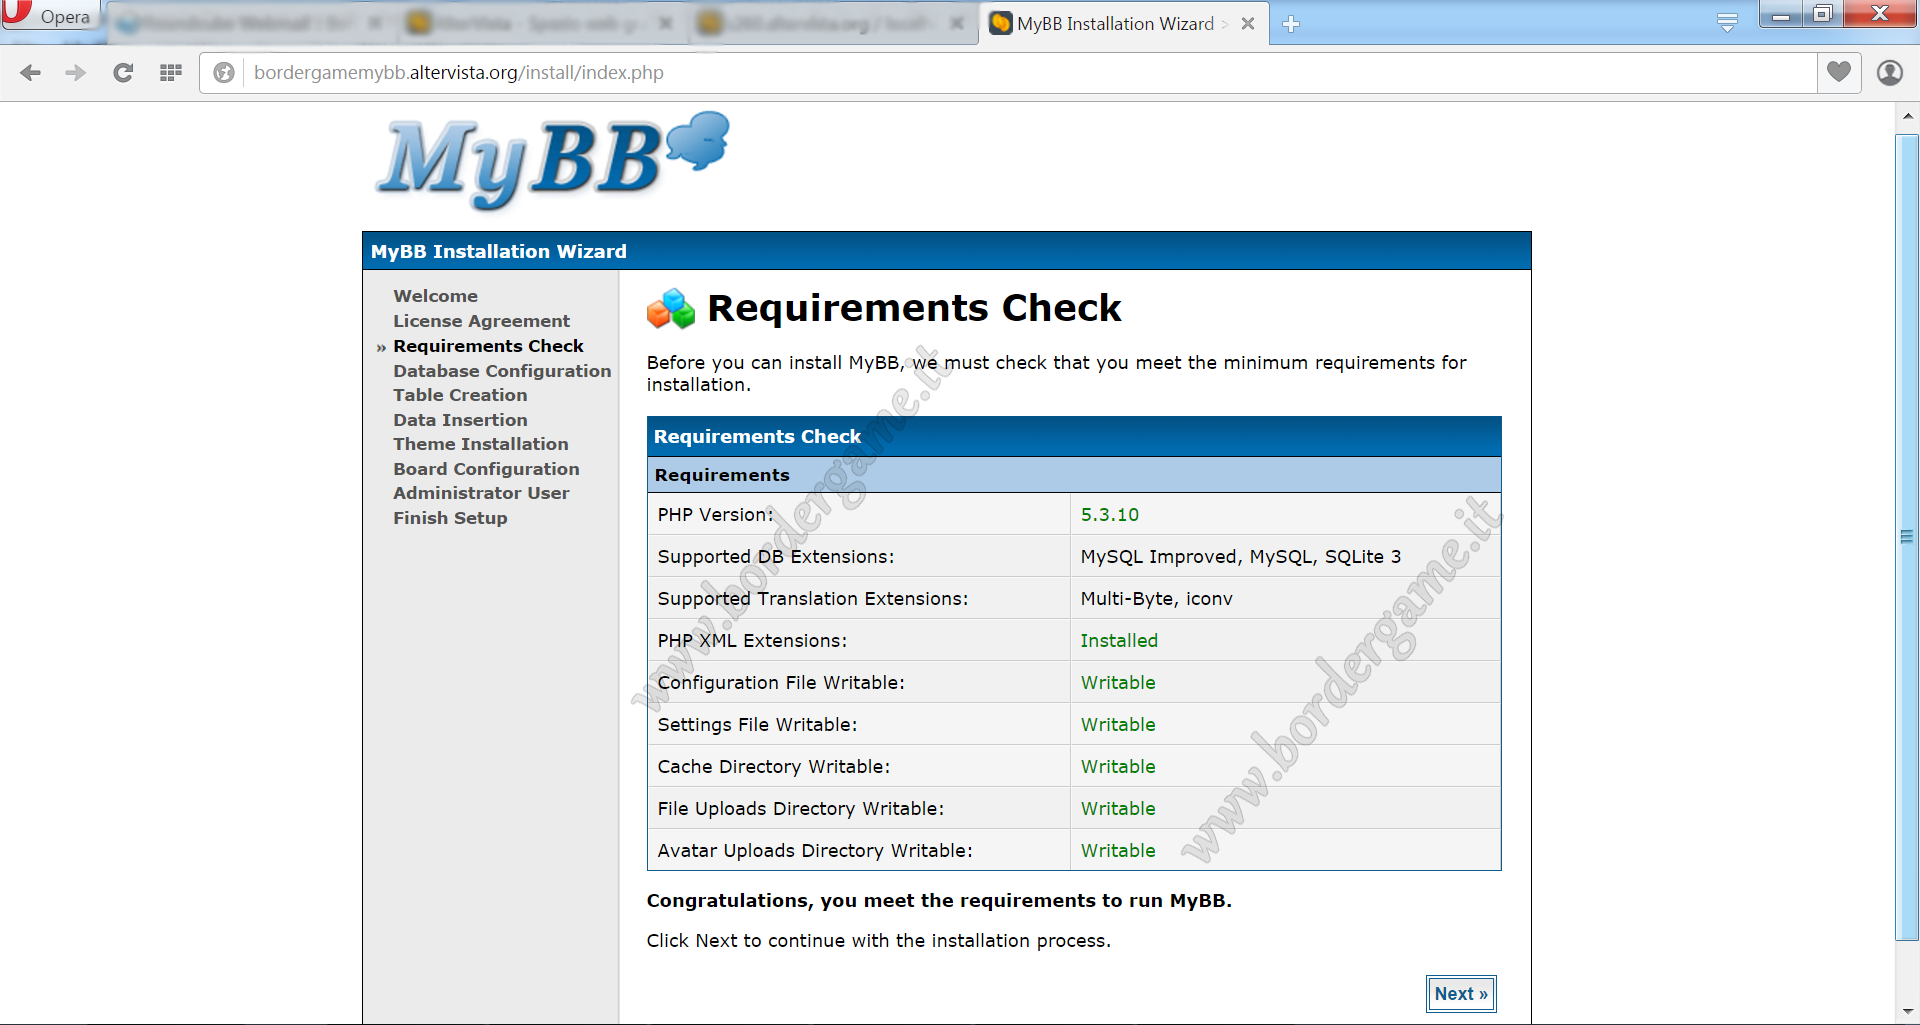Screen dimensions: 1920x1025
Task: Click Writable status for Configuration File
Action: (1118, 683)
